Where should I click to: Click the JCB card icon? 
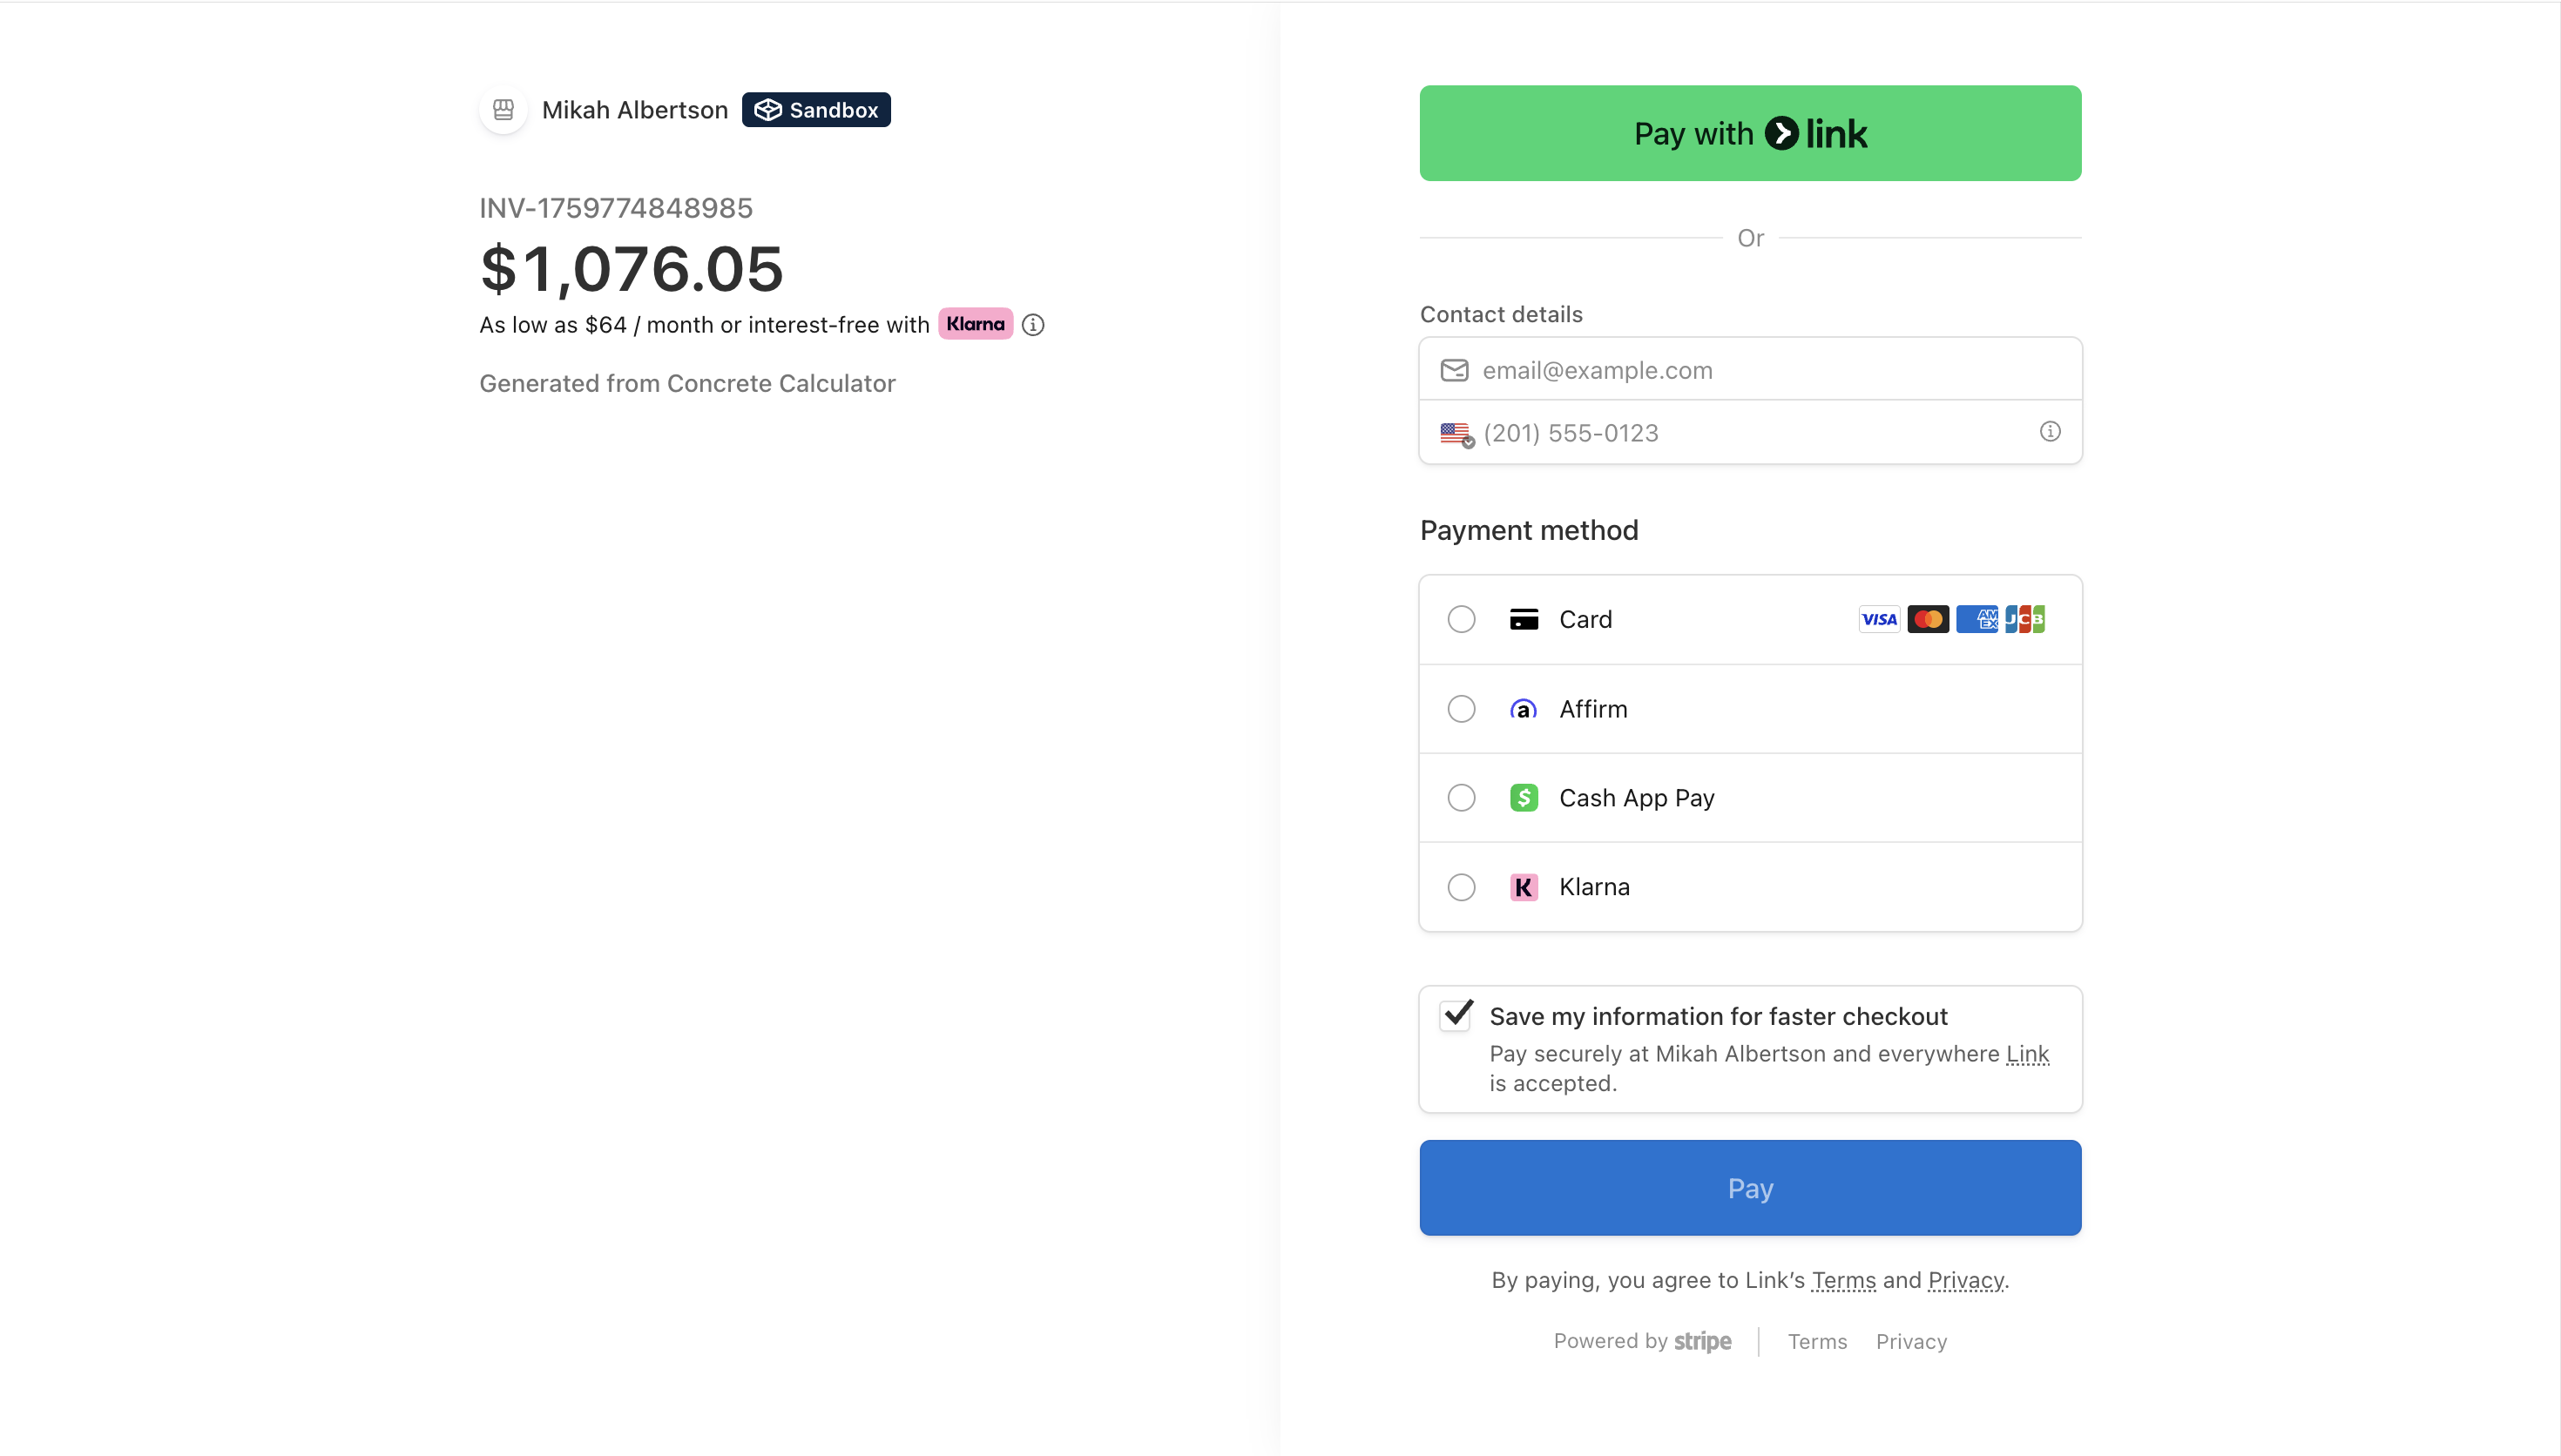point(2025,619)
